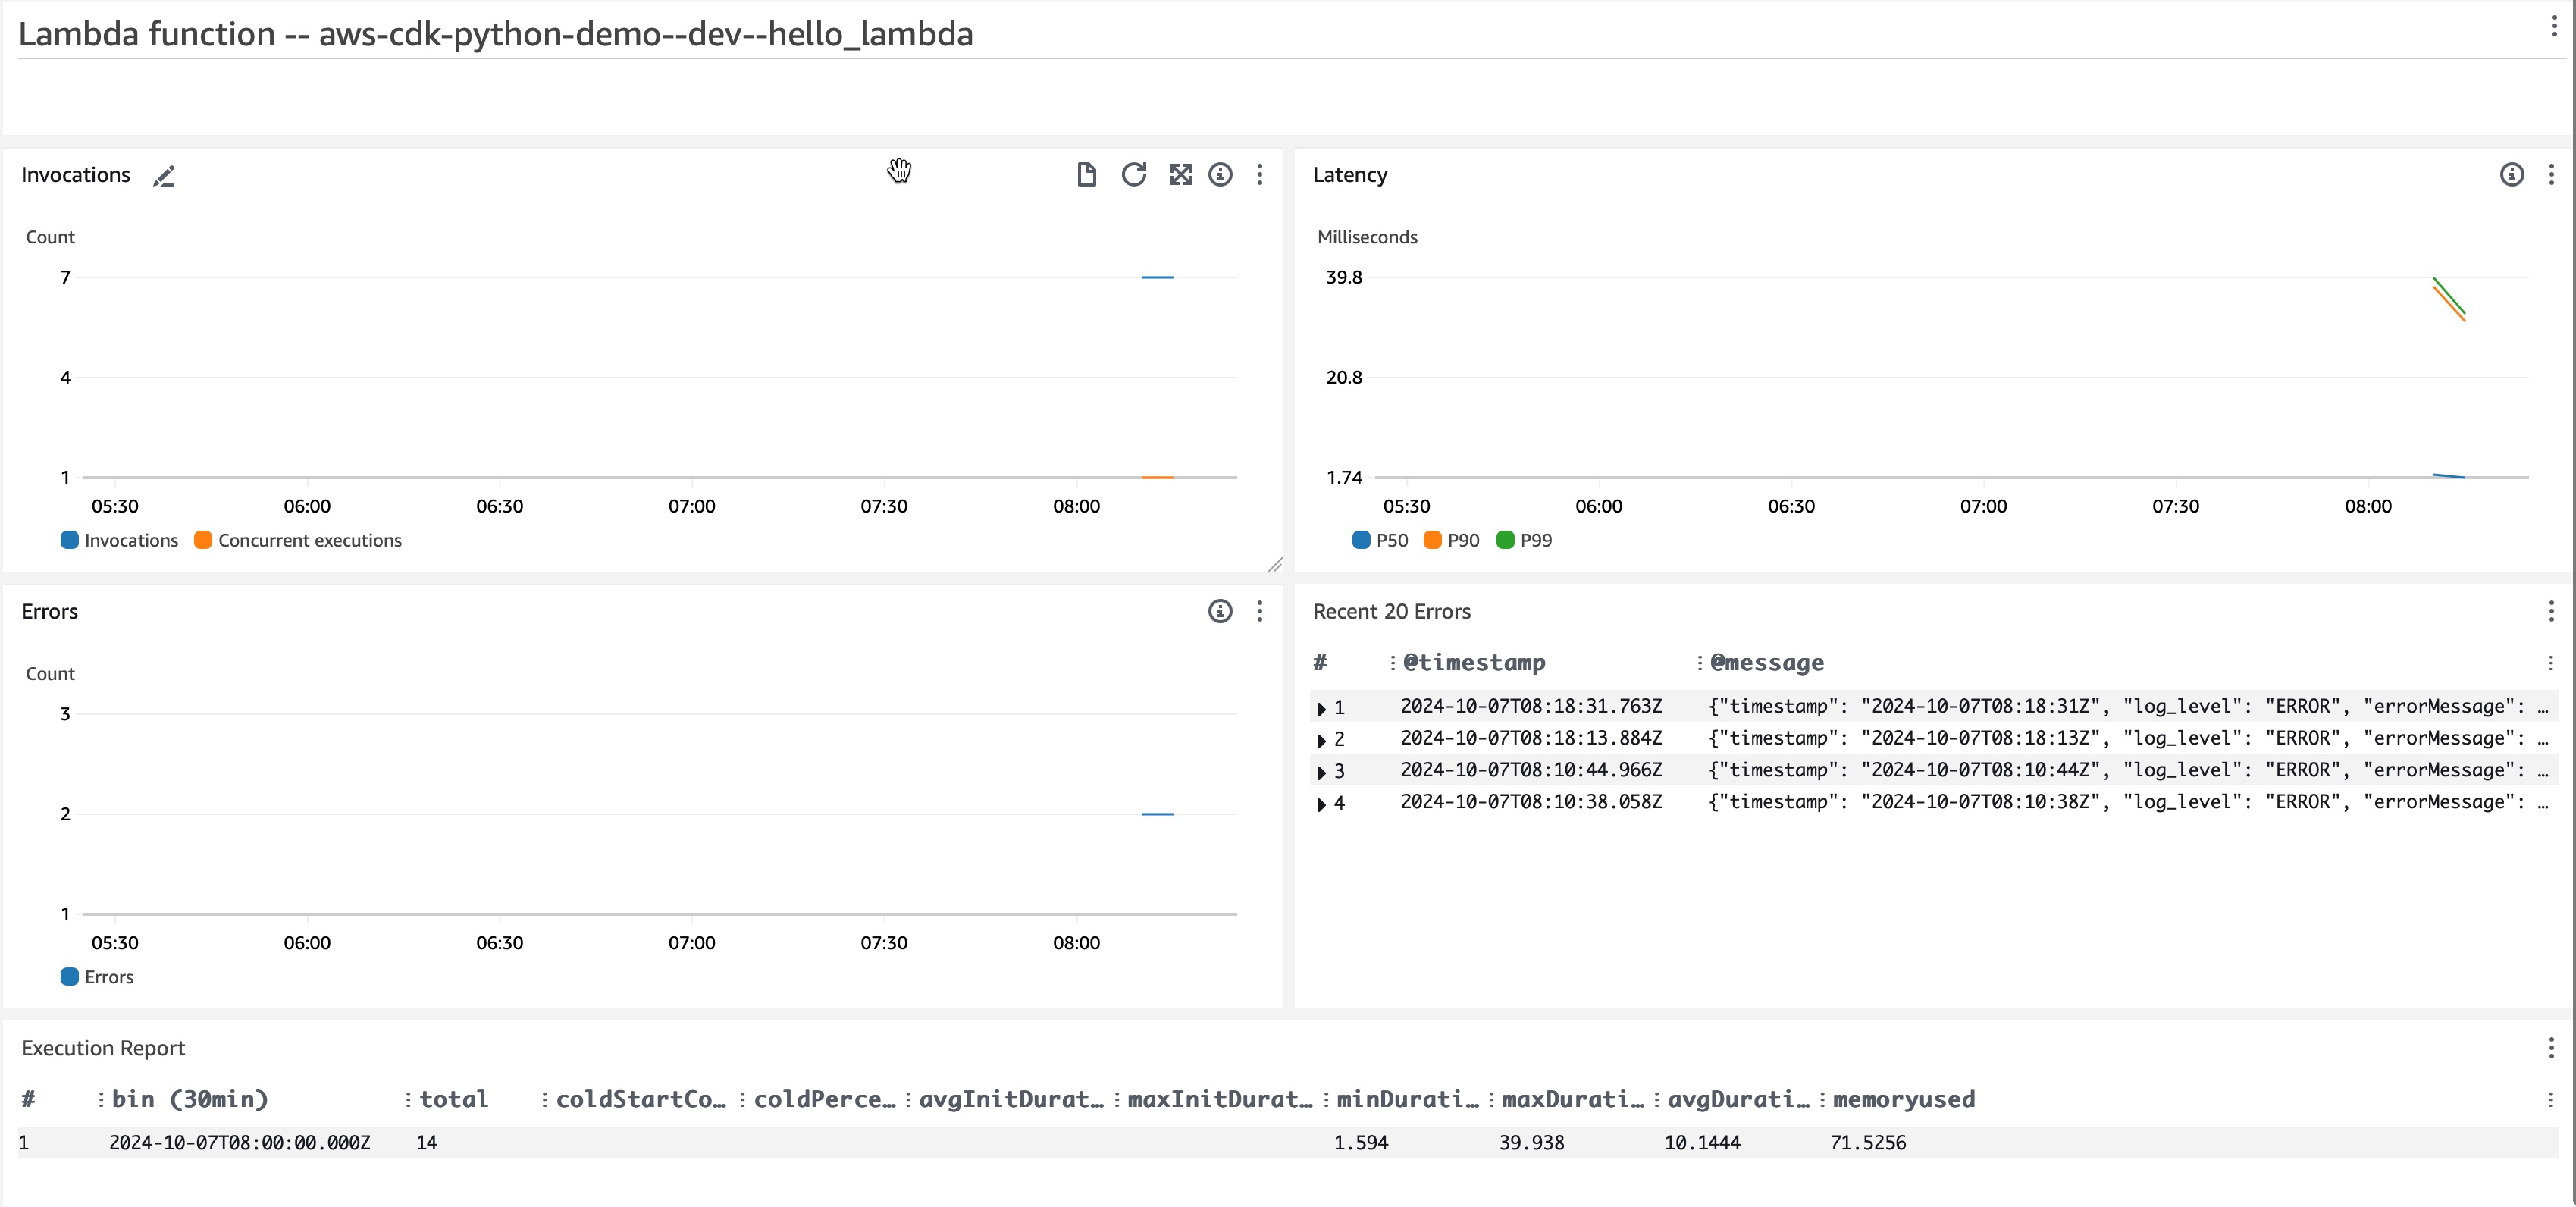The width and height of the screenshot is (2576, 1207).
Task: Select the execution report row for 08:00 bin
Action: [x=240, y=1142]
